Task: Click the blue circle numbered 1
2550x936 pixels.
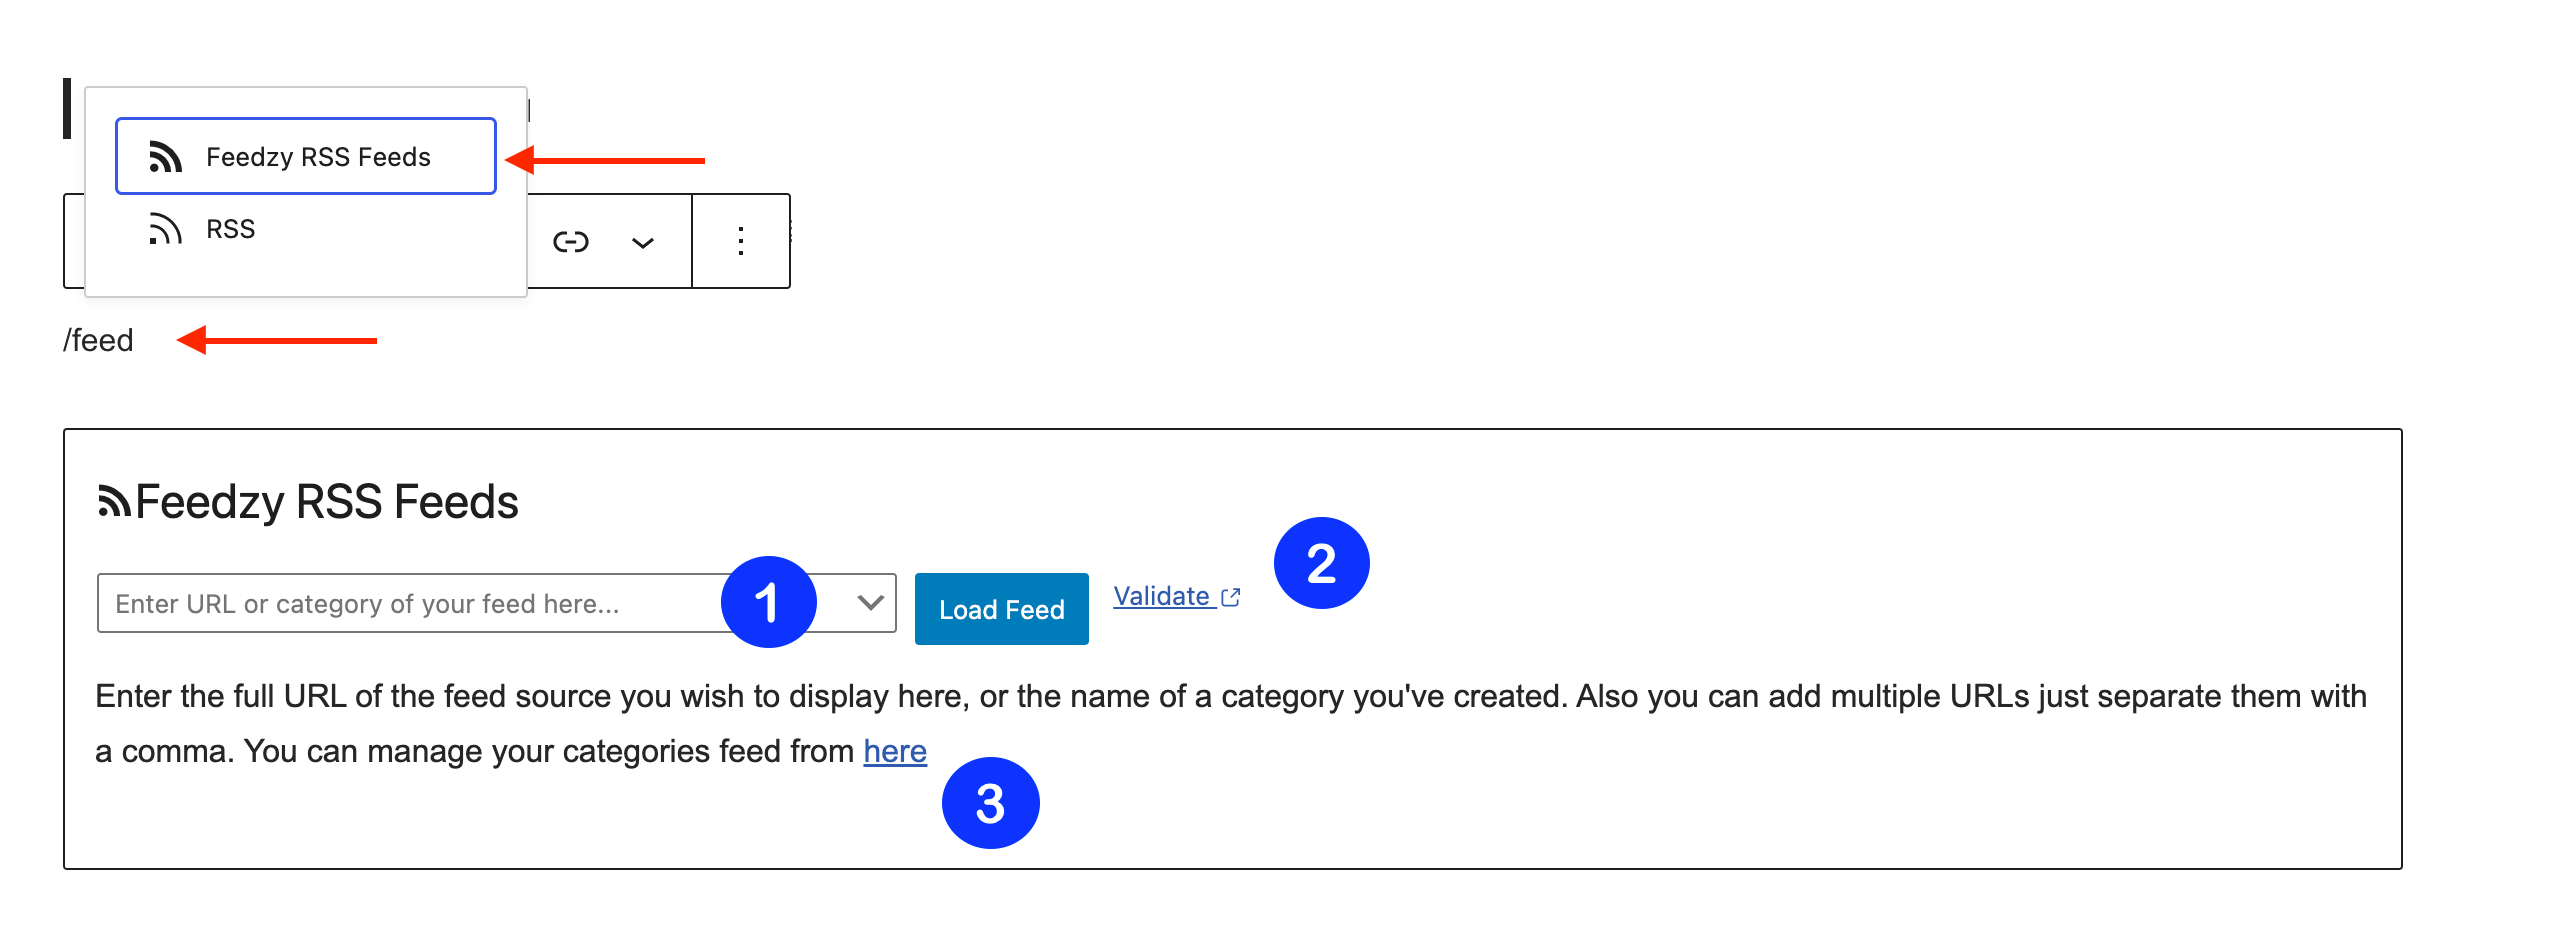Action: 768,602
